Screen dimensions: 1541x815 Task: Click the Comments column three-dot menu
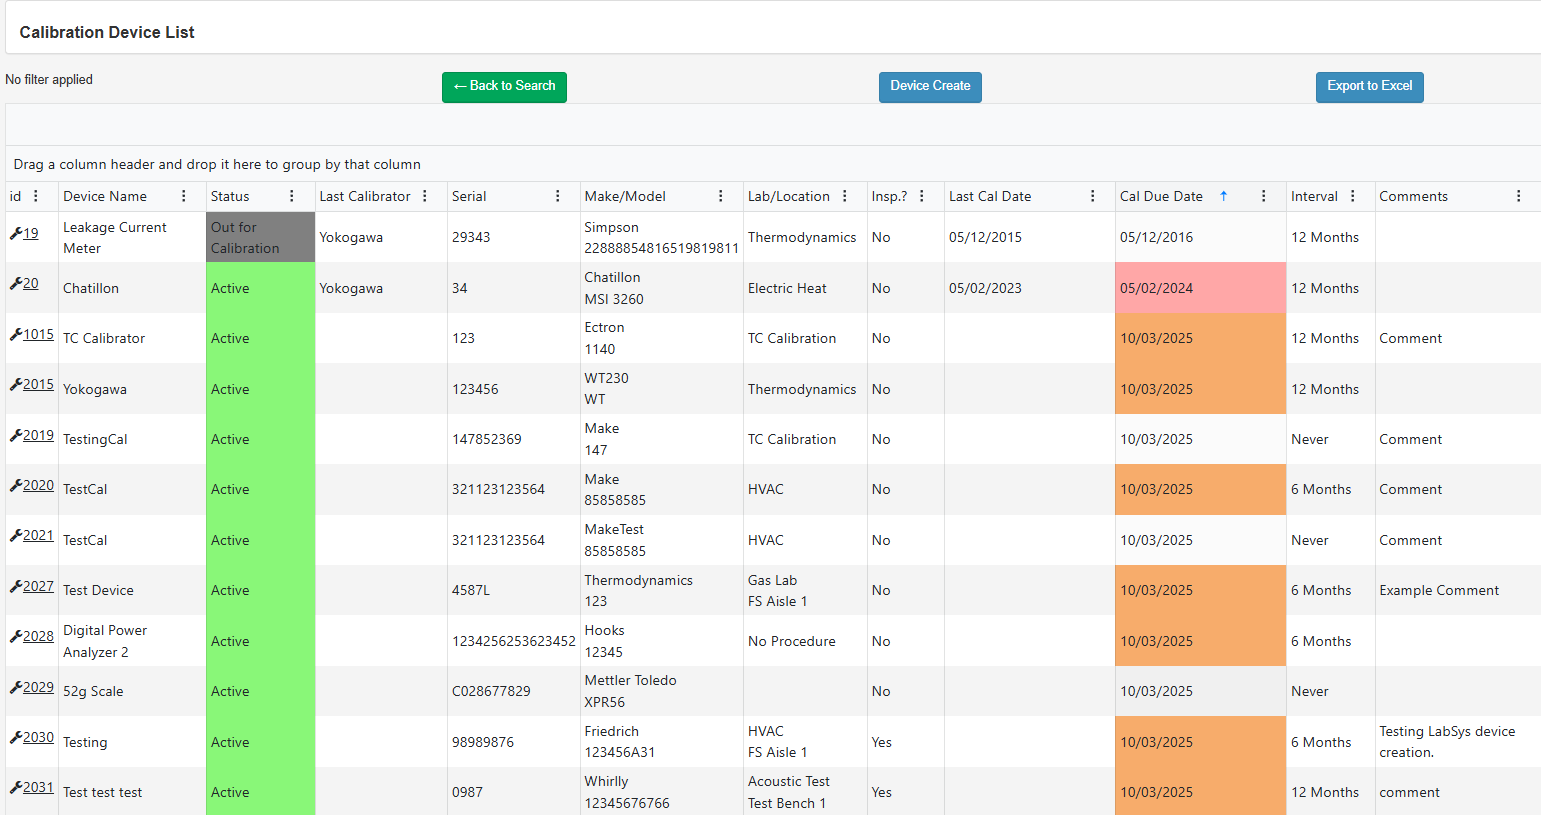coord(1518,196)
